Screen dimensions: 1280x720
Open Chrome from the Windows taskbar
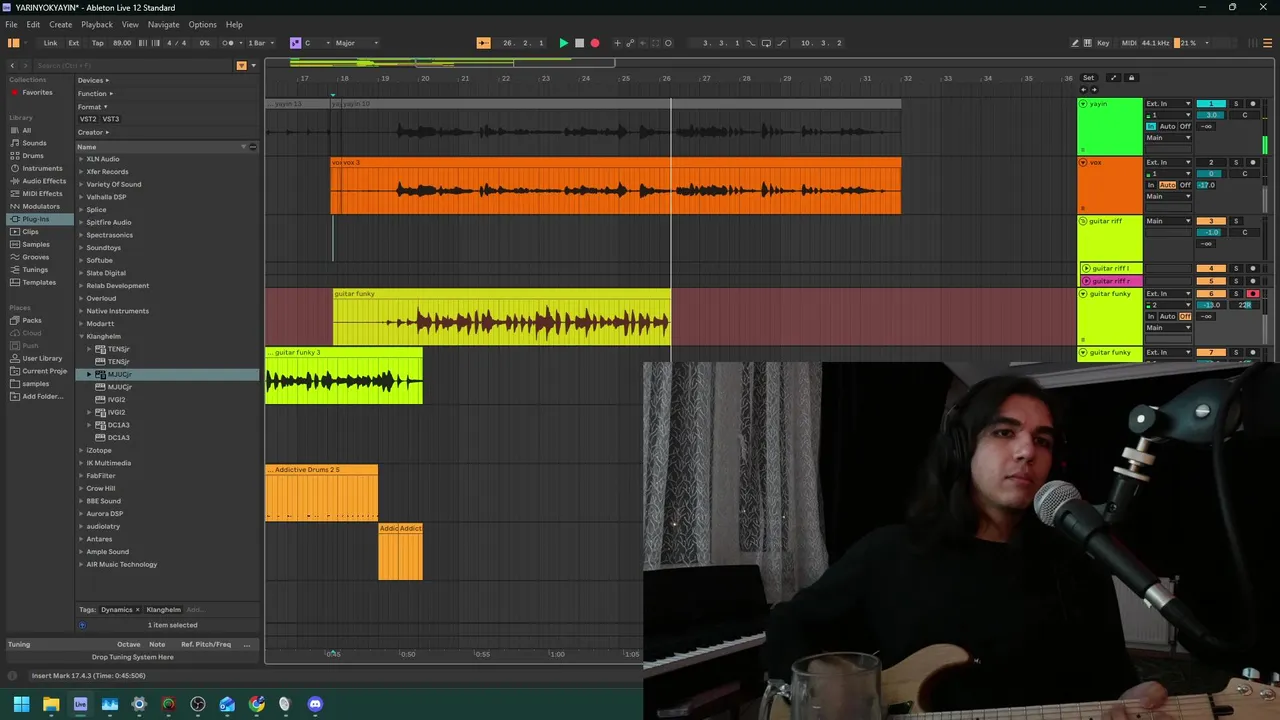click(x=257, y=704)
